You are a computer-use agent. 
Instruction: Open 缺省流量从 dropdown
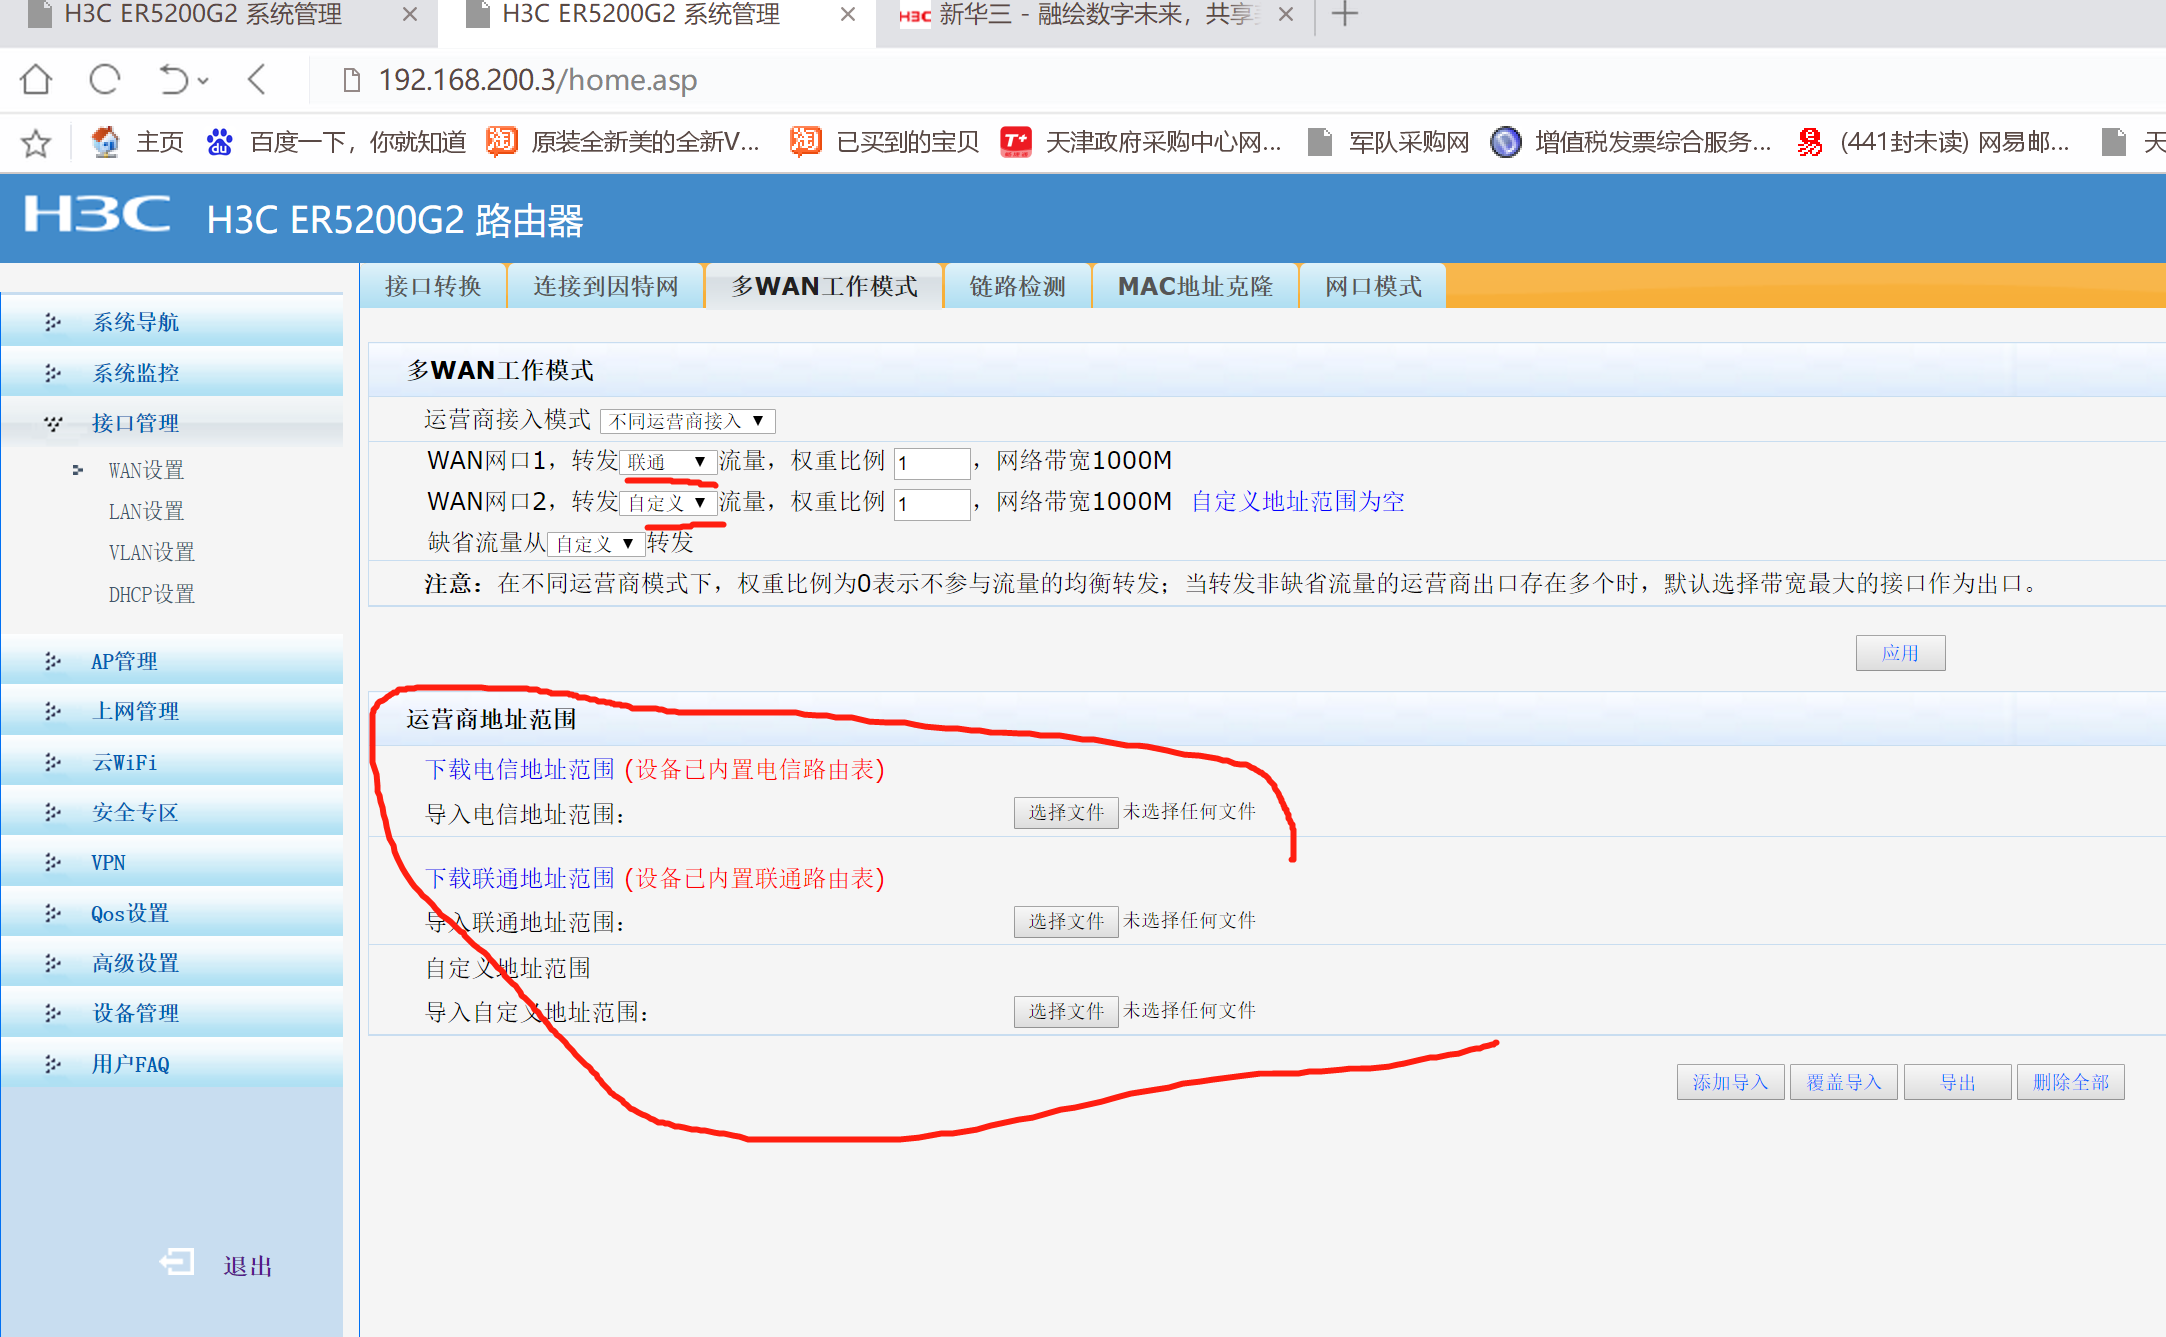tap(595, 544)
